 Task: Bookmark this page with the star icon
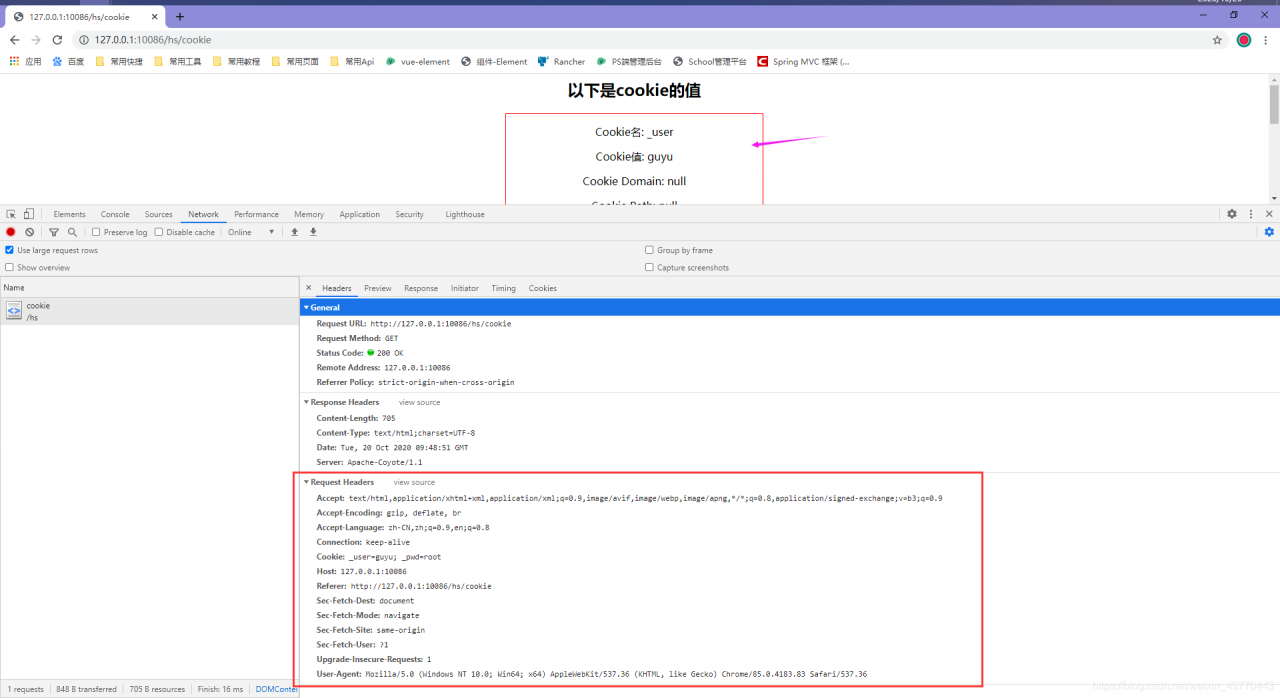click(1217, 40)
